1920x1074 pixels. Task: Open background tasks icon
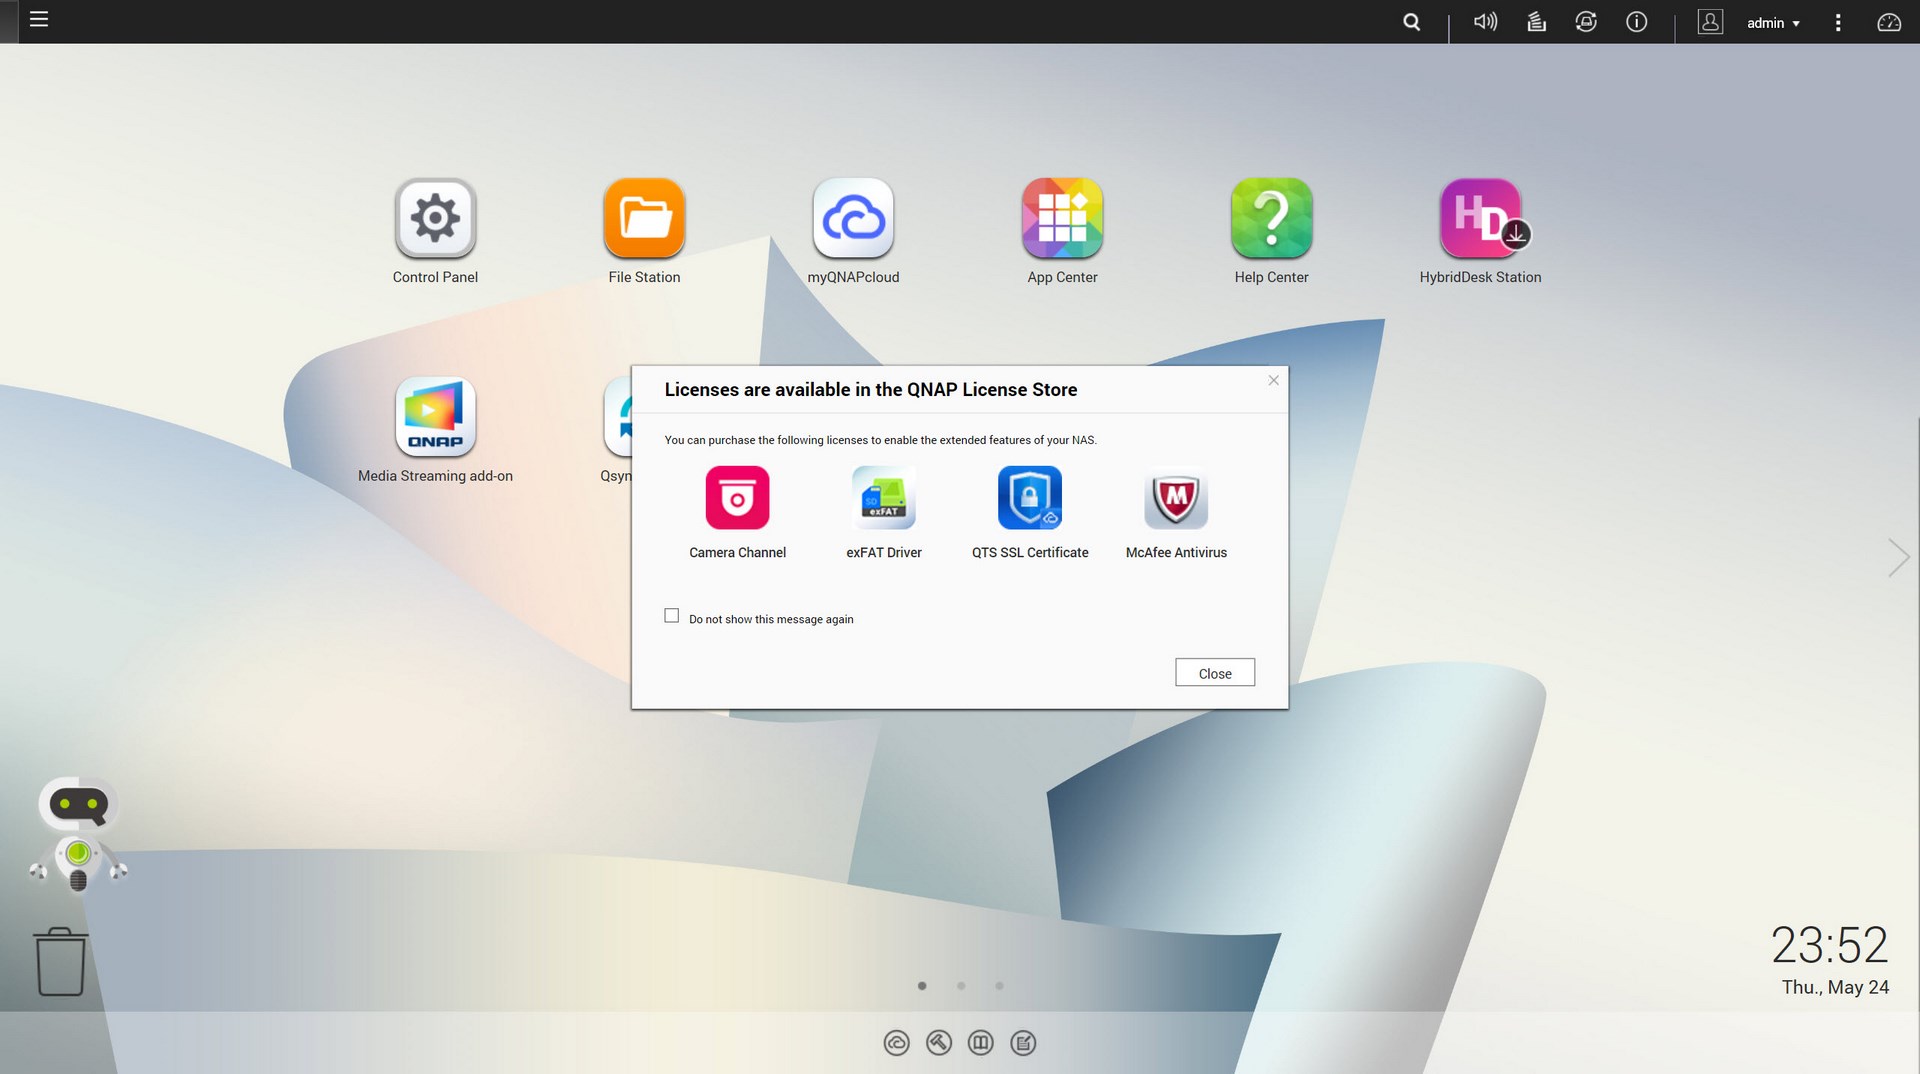tap(1537, 21)
